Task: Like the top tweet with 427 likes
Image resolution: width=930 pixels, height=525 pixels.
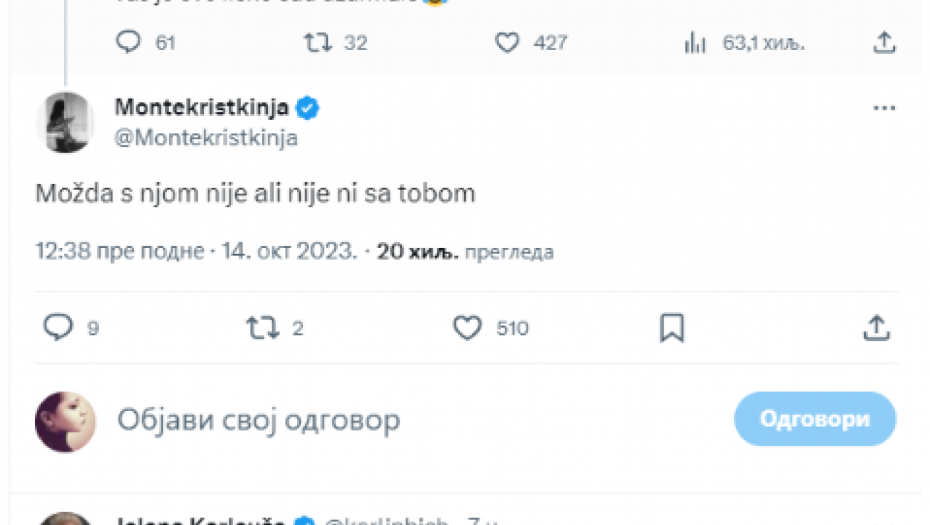Action: [508, 42]
